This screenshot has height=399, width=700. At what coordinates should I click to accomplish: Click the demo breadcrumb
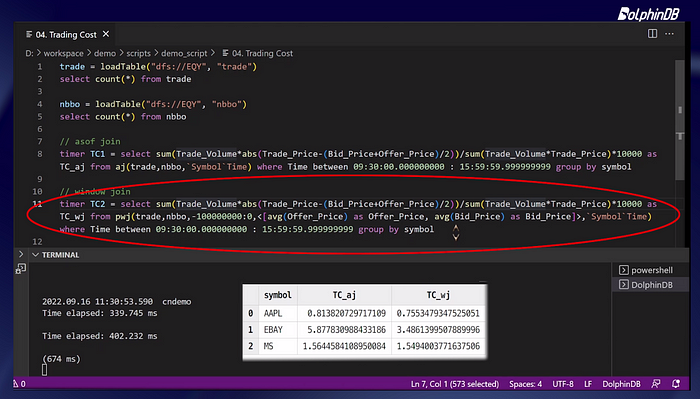(105, 53)
